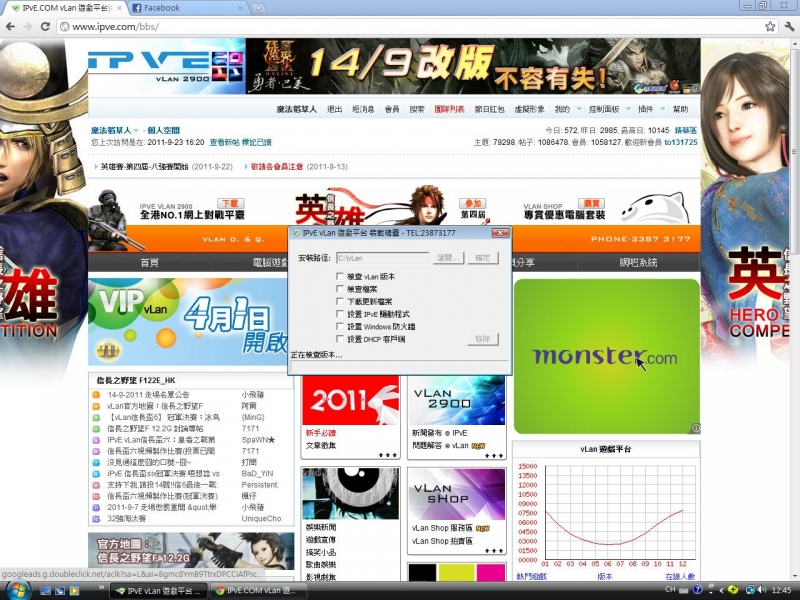This screenshot has width=800, height=600.
Task: Open 會員 members menu item
Action: point(392,109)
